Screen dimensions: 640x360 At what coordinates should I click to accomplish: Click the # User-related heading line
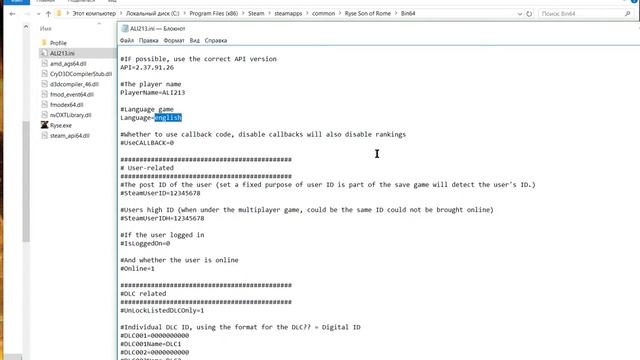tap(147, 168)
